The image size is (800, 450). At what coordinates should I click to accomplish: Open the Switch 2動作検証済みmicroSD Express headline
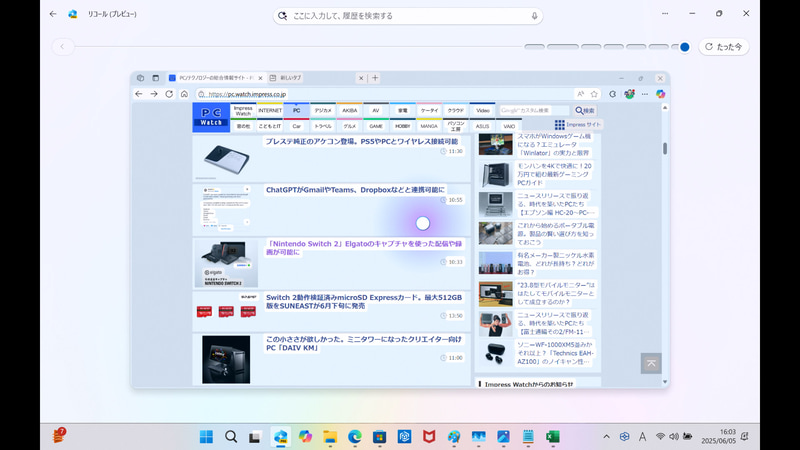tap(364, 302)
